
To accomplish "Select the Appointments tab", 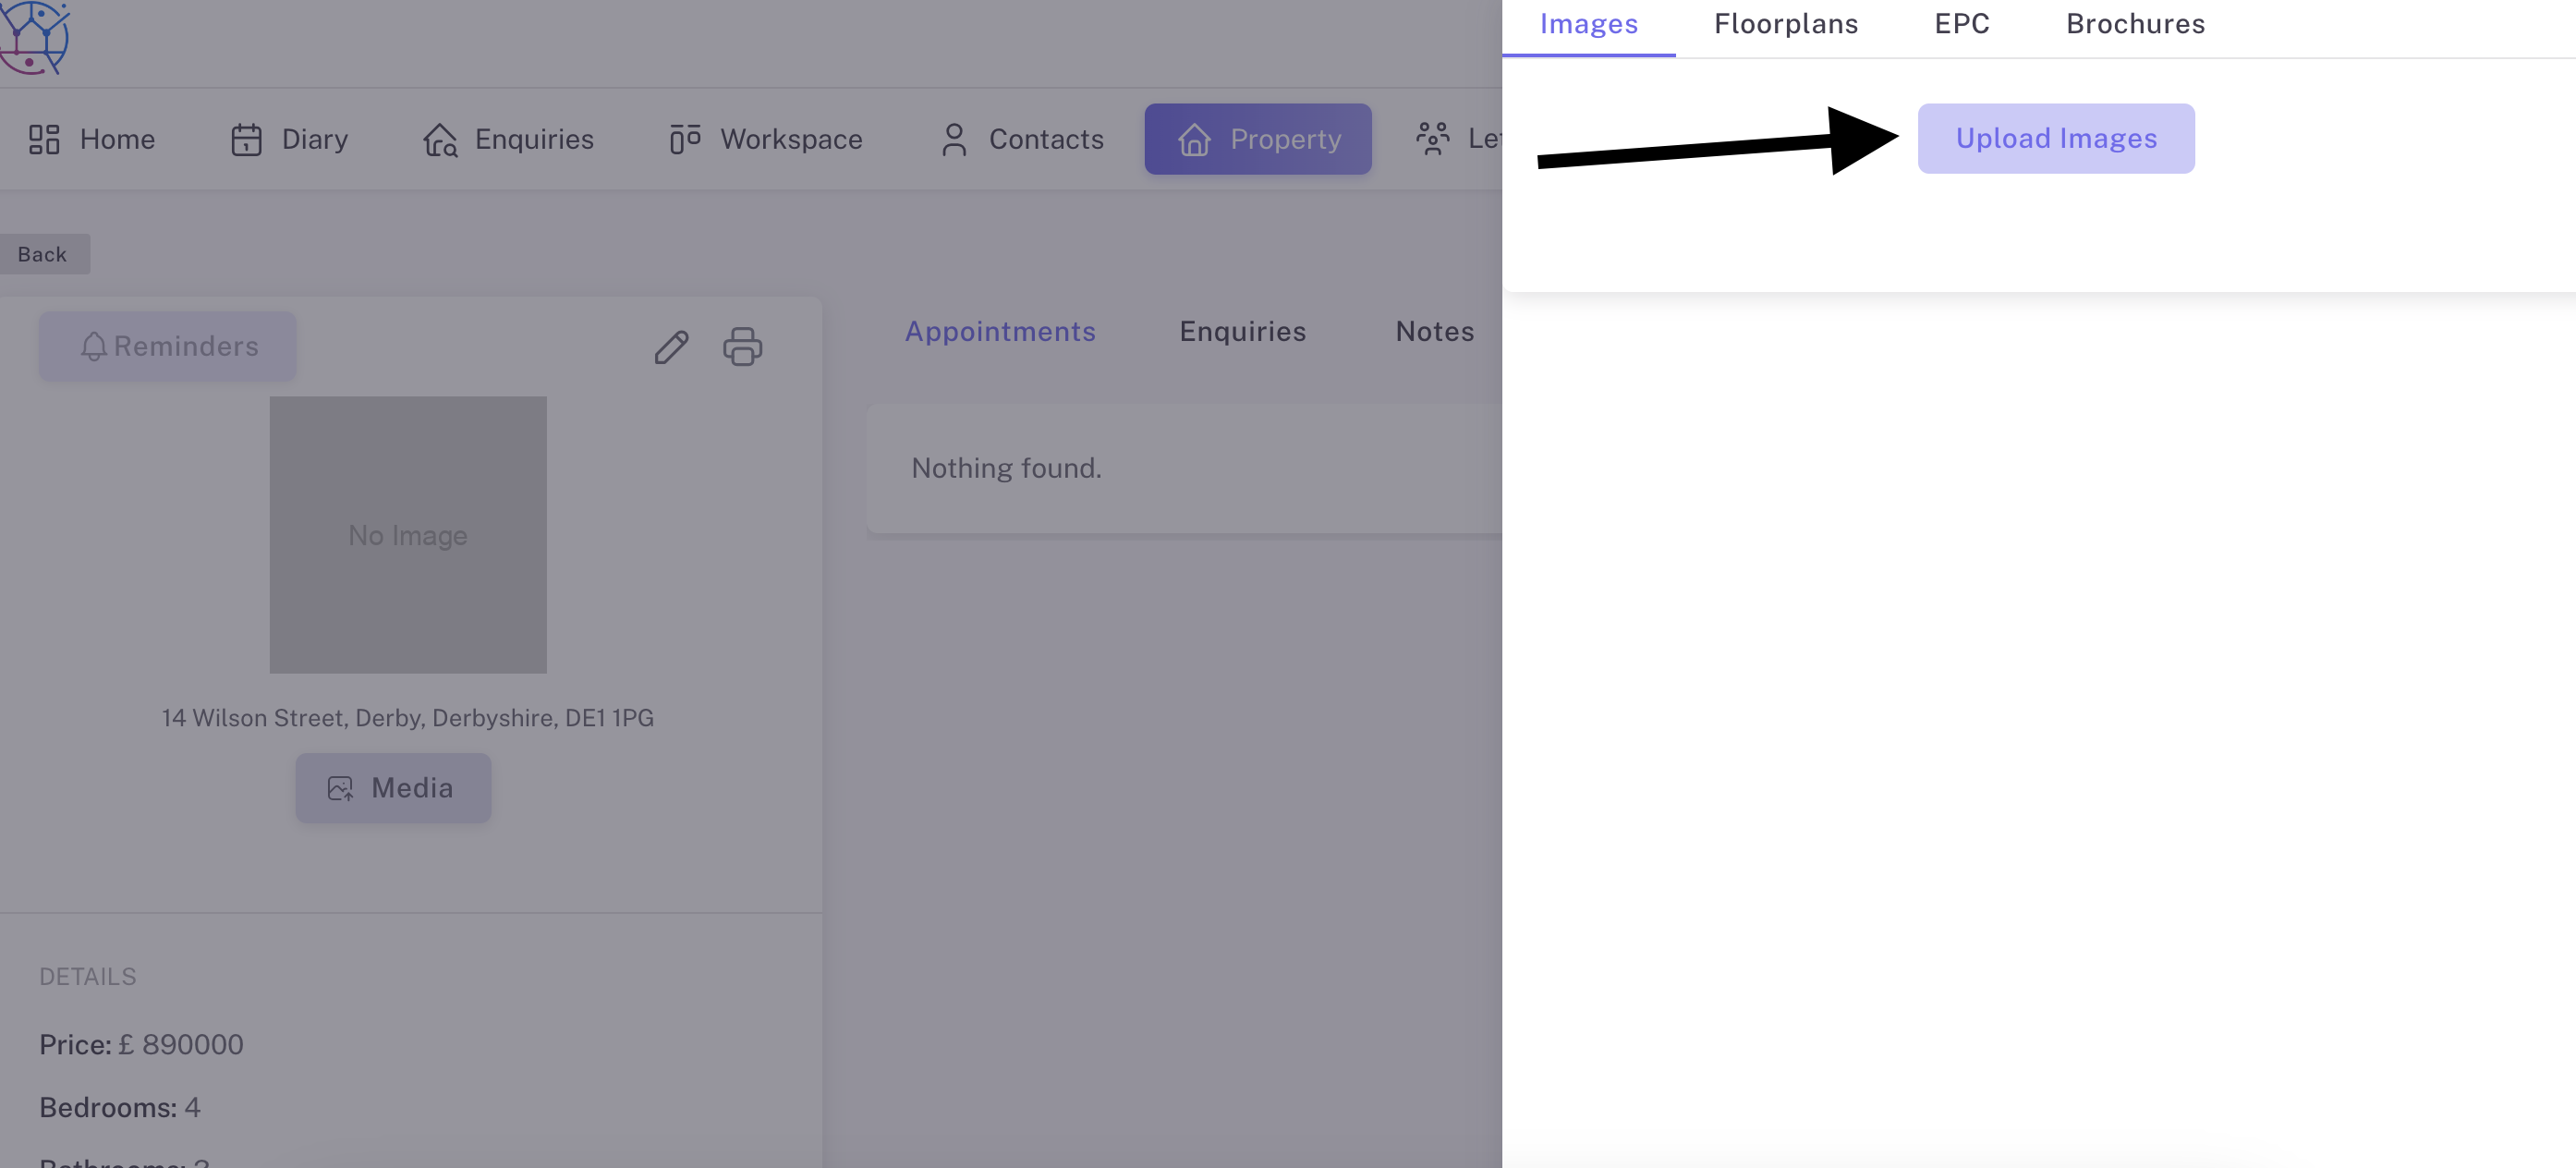I will point(1001,331).
